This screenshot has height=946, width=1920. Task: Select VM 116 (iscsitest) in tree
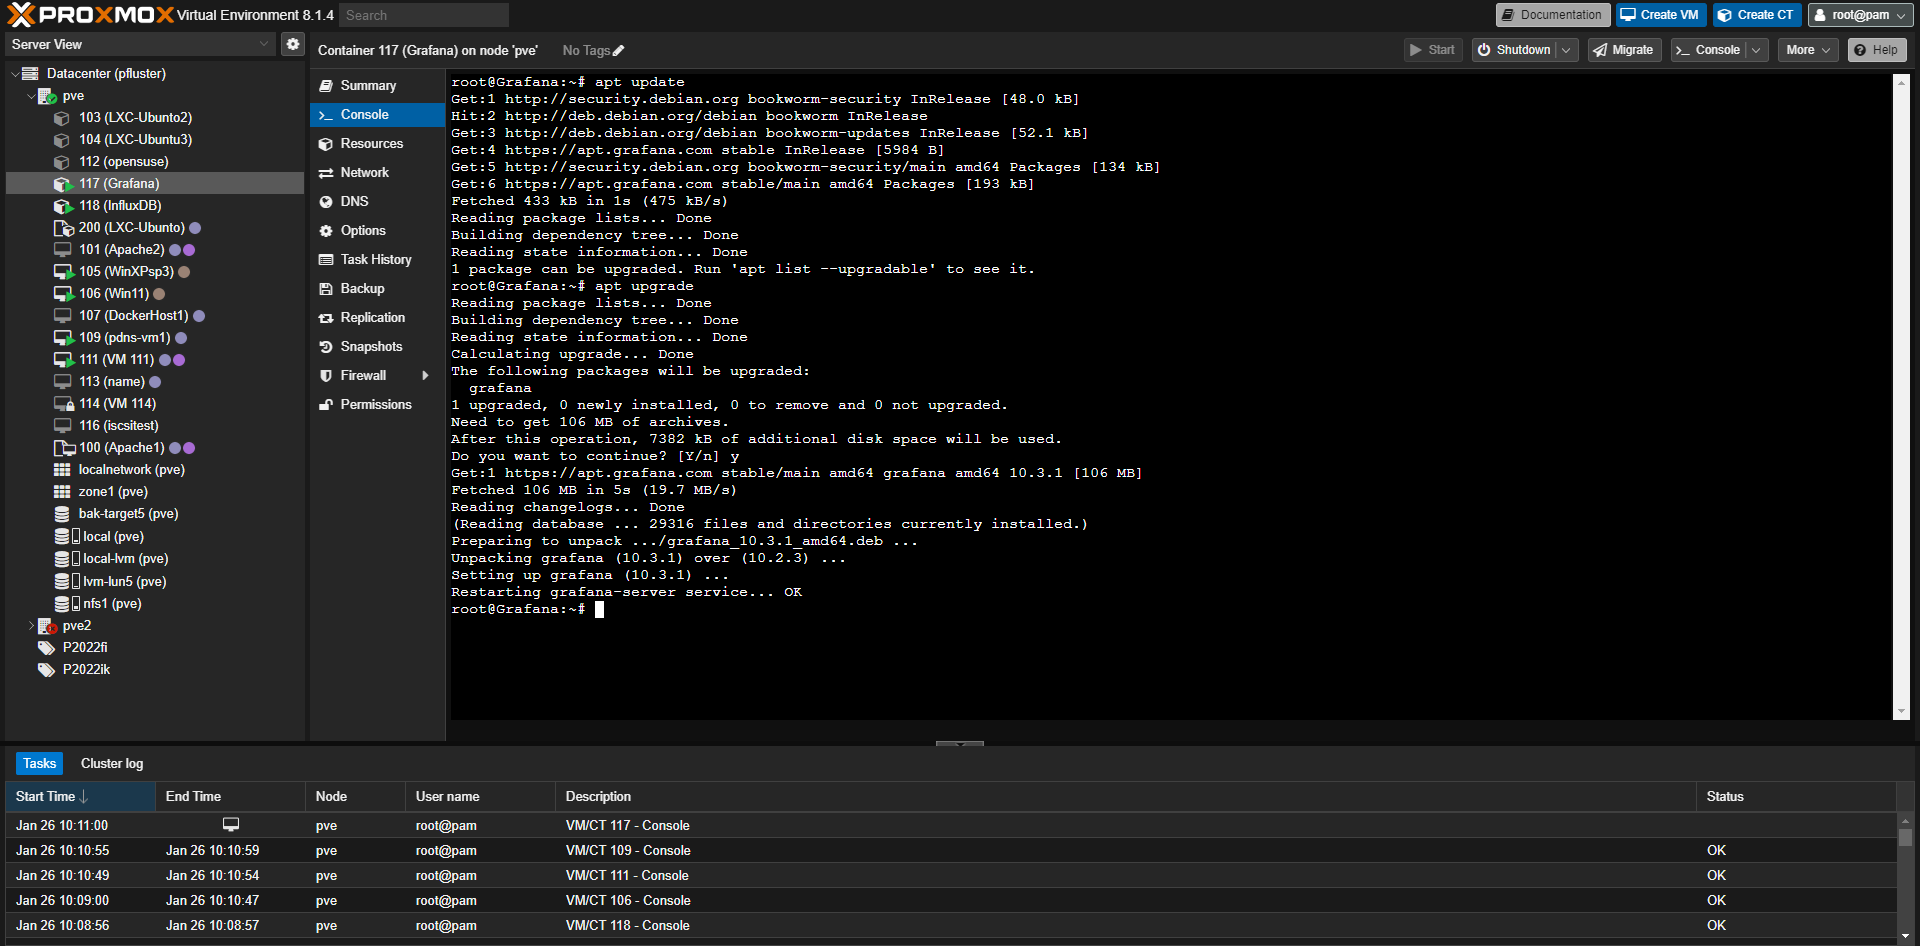118,426
